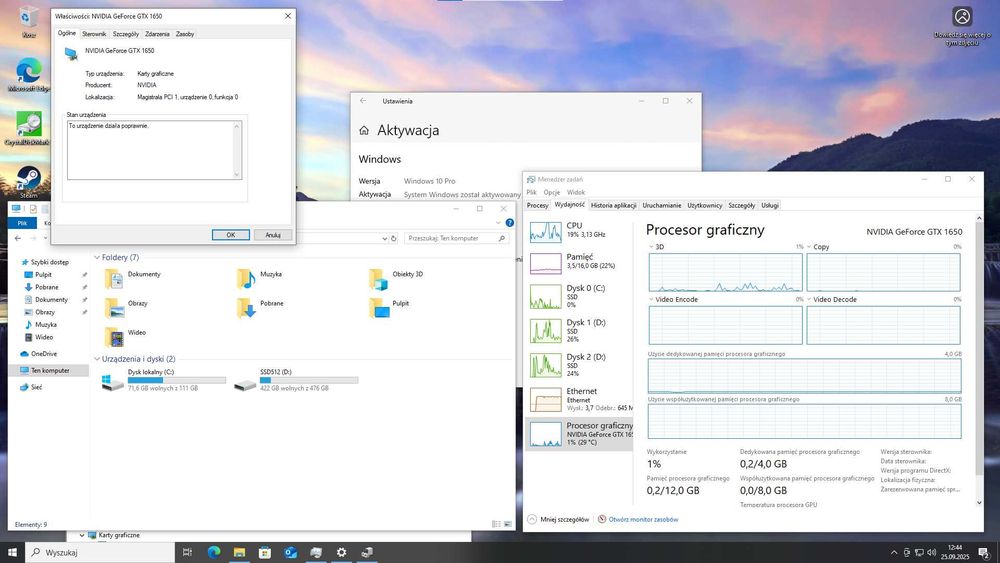This screenshot has height=563, width=1000.
Task: Open the Opcje menu in Task Manager
Action: (551, 192)
